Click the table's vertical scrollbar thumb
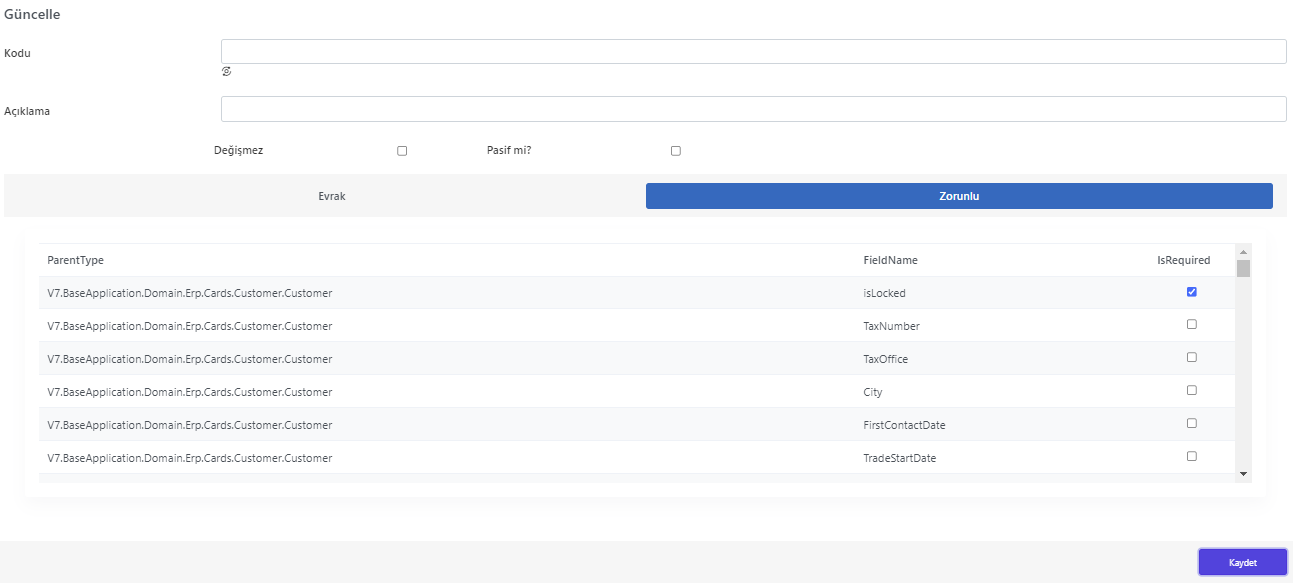The width and height of the screenshot is (1293, 583). click(x=1243, y=268)
